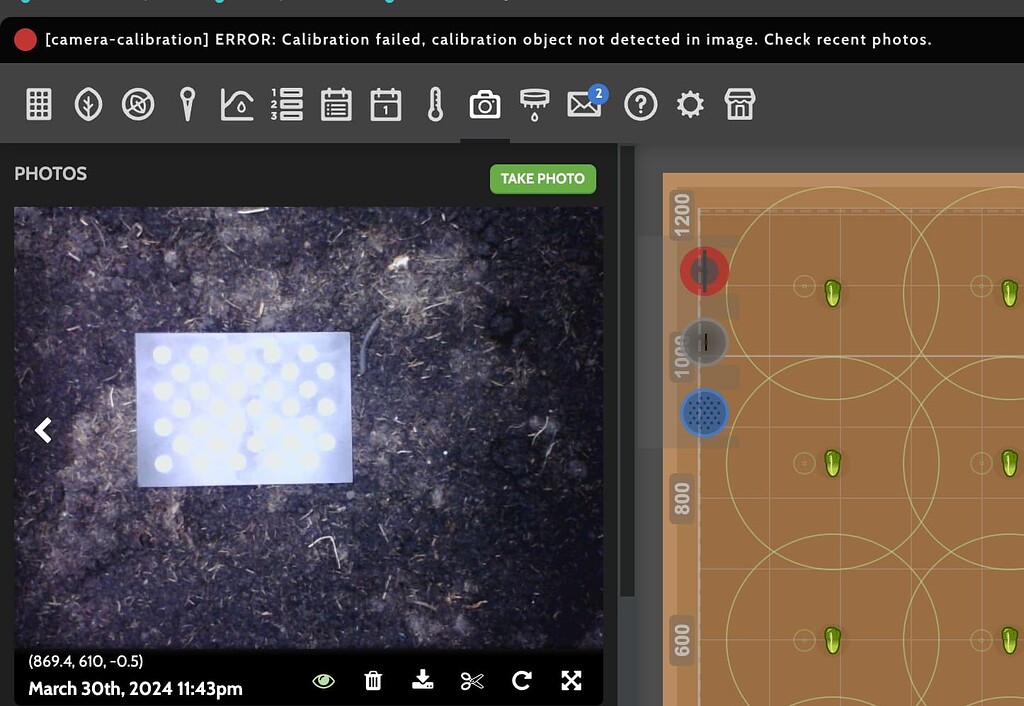Crop the photo with the scissors tool
The width and height of the screenshot is (1024, 706).
click(472, 680)
